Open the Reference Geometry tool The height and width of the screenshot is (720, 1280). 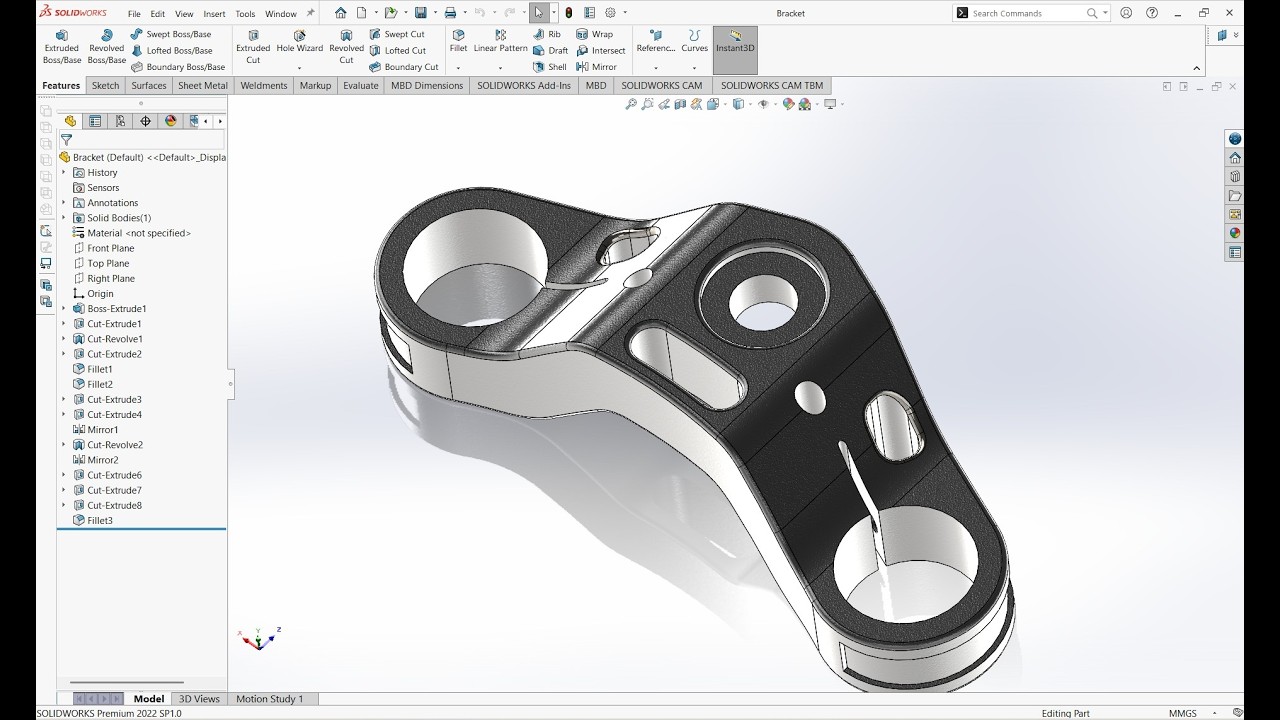(x=656, y=41)
